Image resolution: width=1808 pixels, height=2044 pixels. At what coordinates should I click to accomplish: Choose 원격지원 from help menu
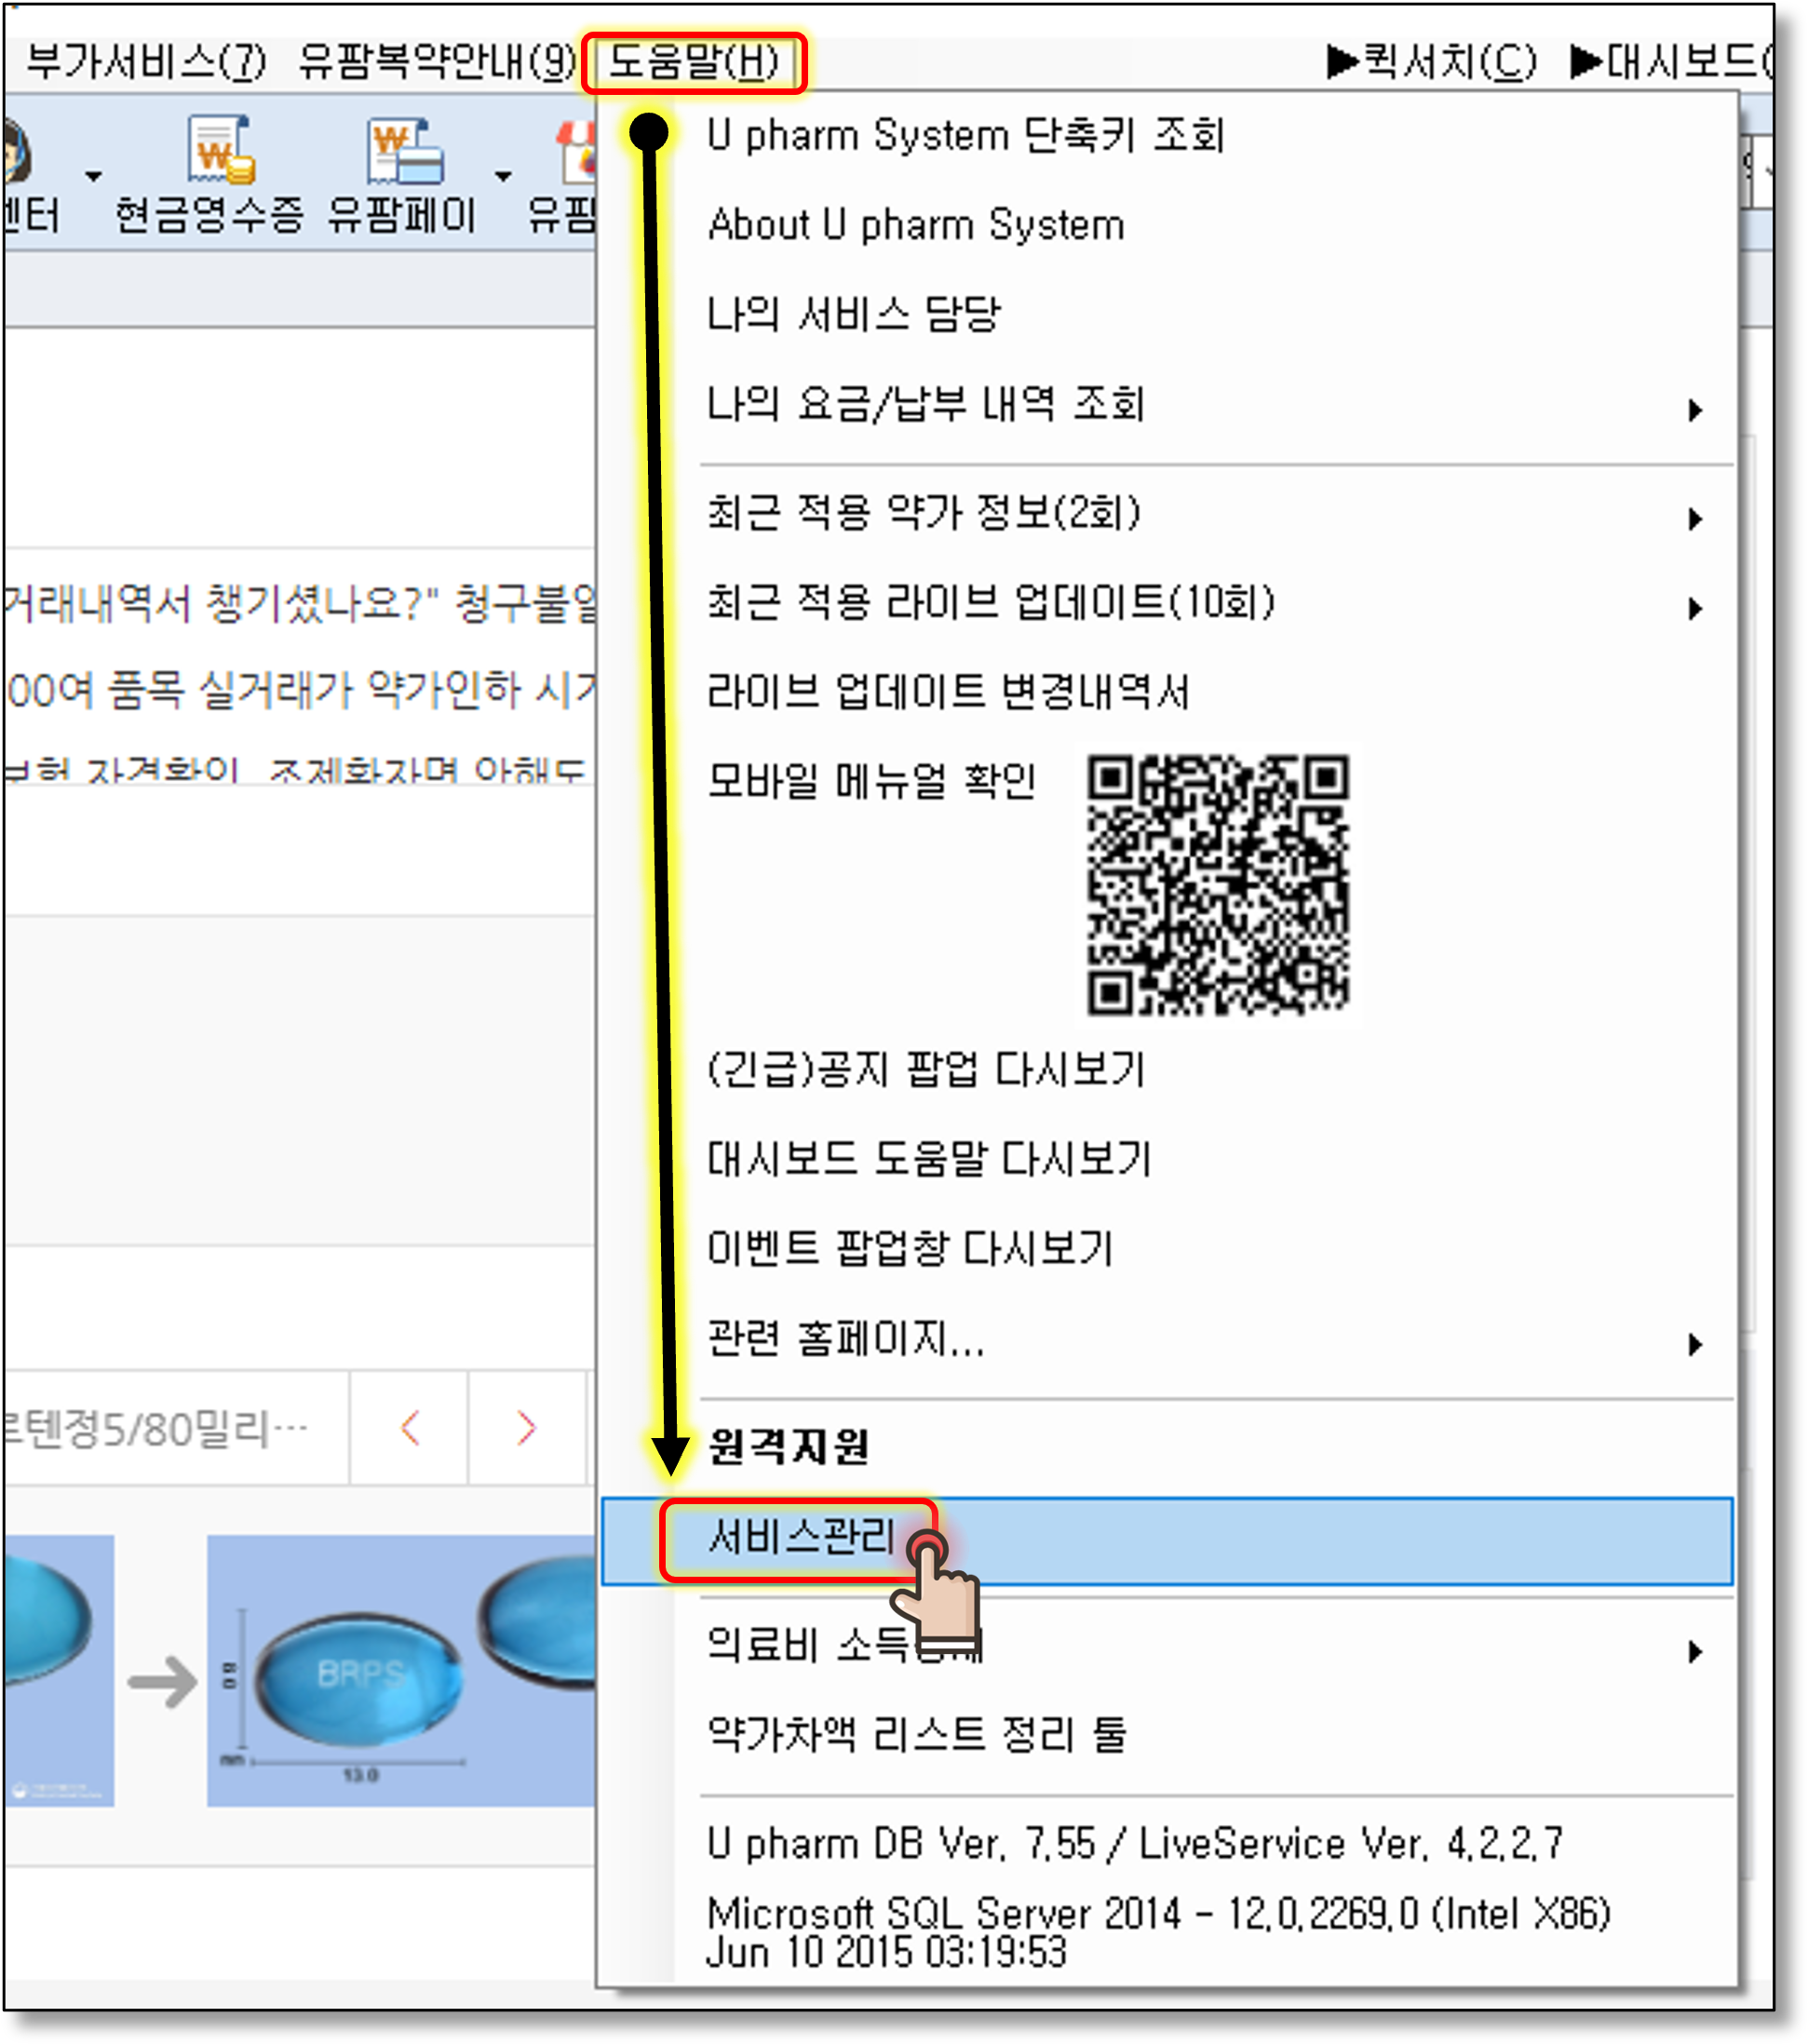coord(788,1446)
